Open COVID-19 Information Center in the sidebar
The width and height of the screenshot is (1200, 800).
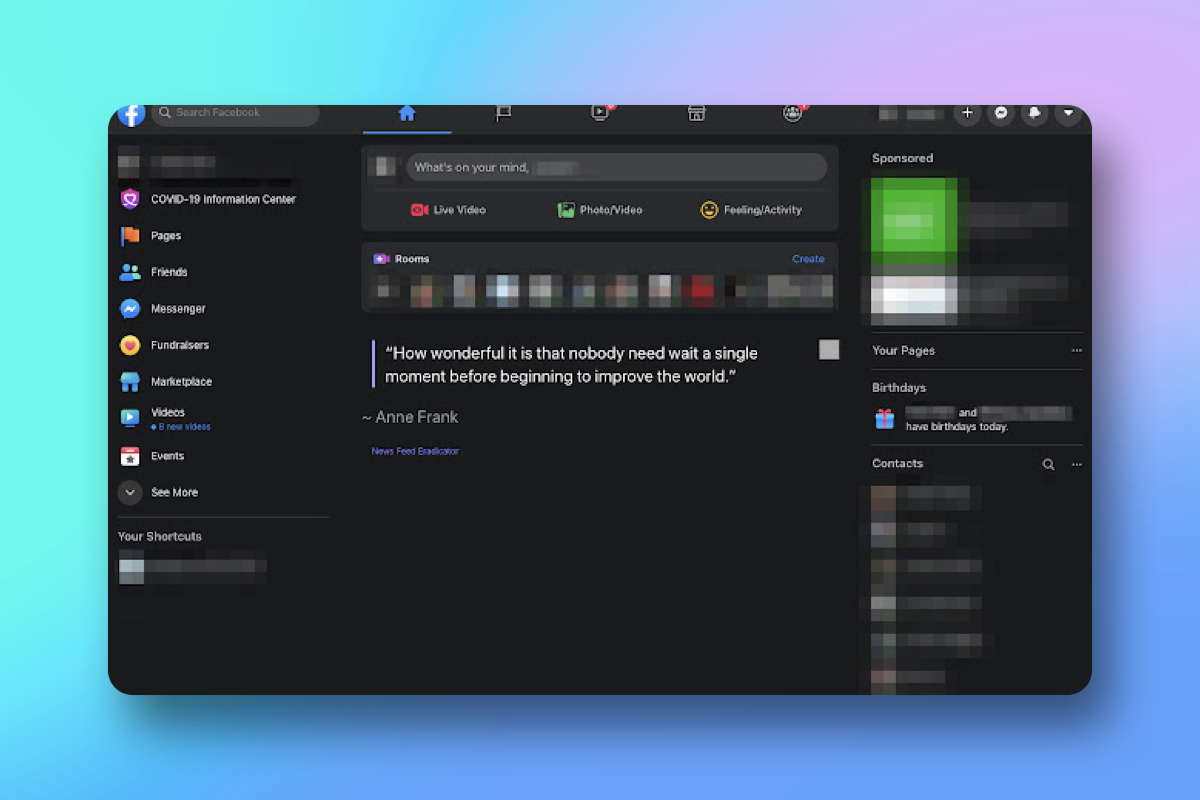pyautogui.click(x=222, y=199)
